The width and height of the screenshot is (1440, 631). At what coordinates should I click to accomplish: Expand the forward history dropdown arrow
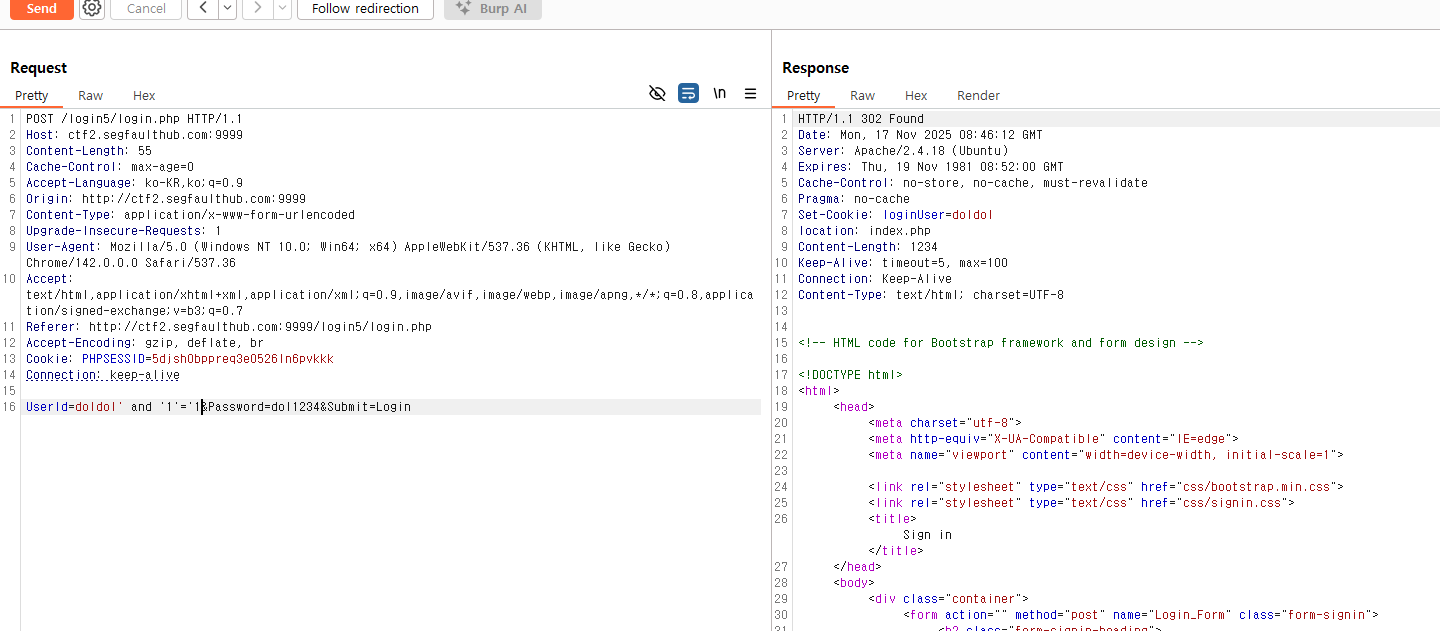tap(282, 8)
